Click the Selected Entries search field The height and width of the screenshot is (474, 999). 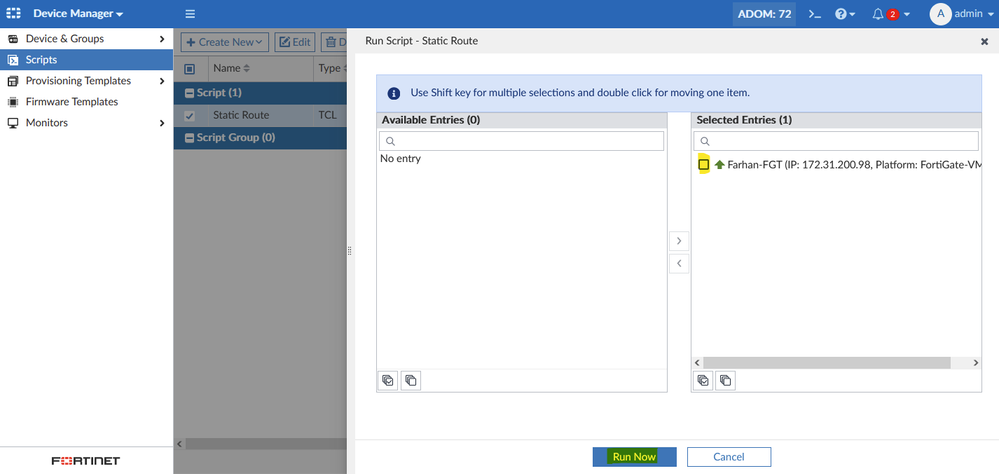tap(836, 141)
